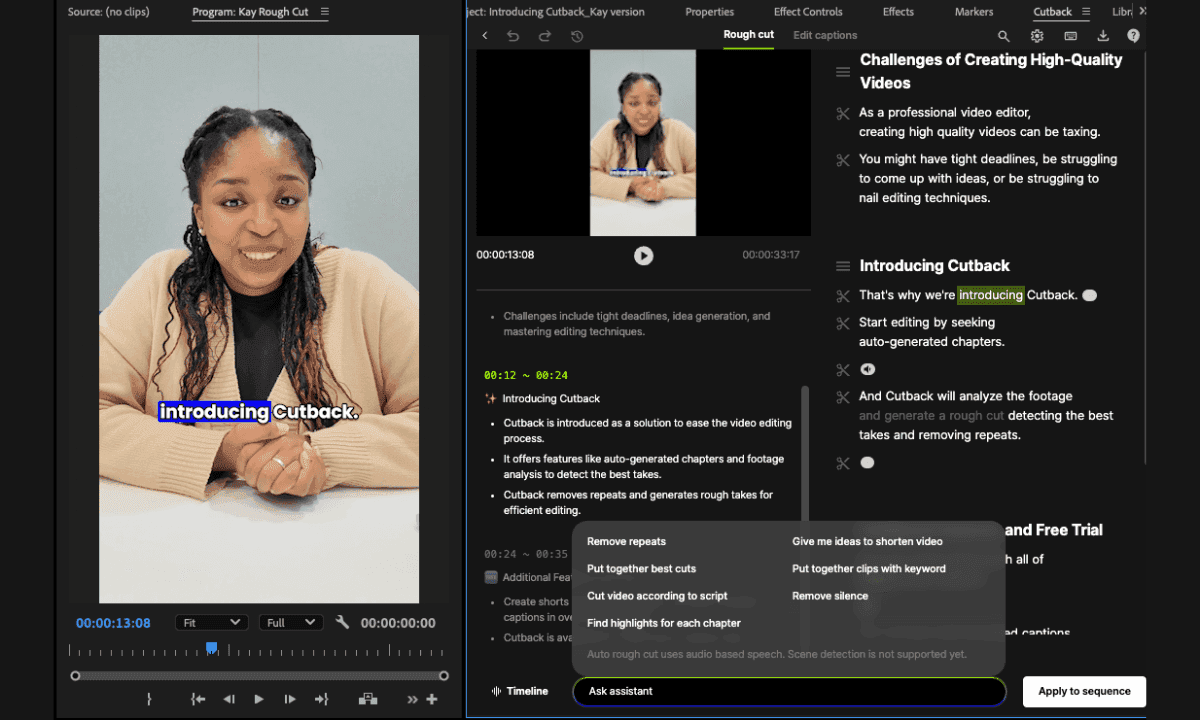Click the Timeline button with waveform icon
The width and height of the screenshot is (1200, 720).
tap(519, 691)
